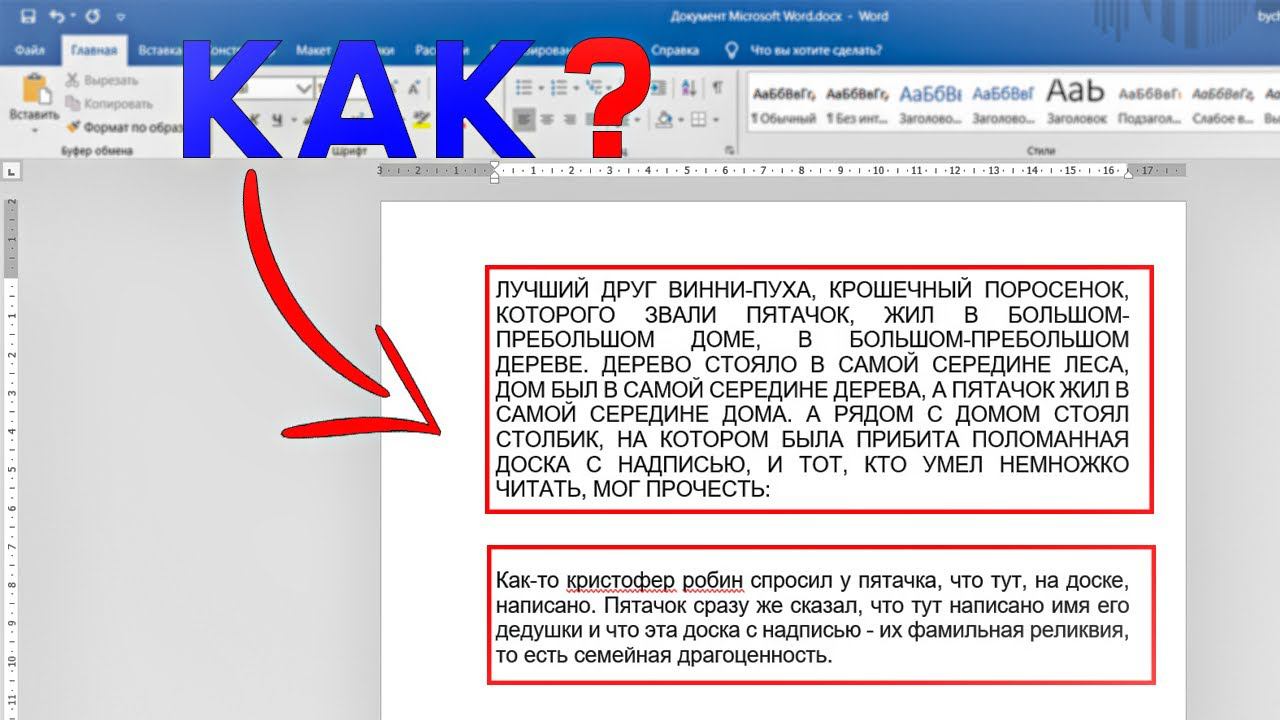
Task: Switch to the Вставка tab
Action: click(x=160, y=50)
